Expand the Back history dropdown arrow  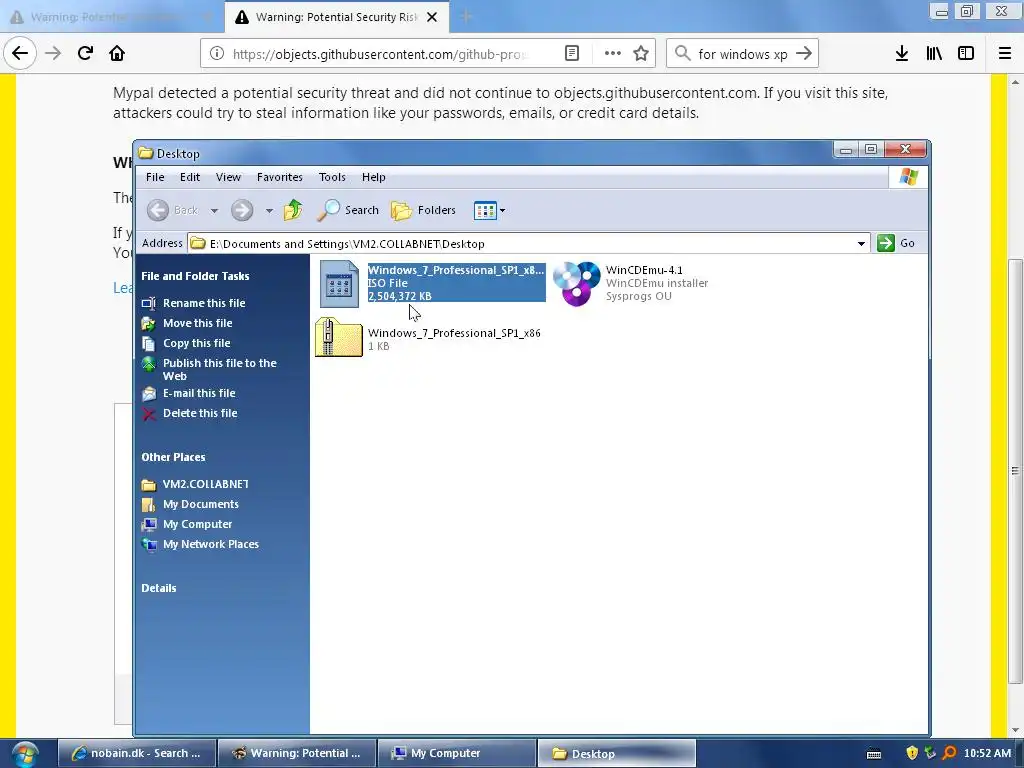[x=214, y=211]
